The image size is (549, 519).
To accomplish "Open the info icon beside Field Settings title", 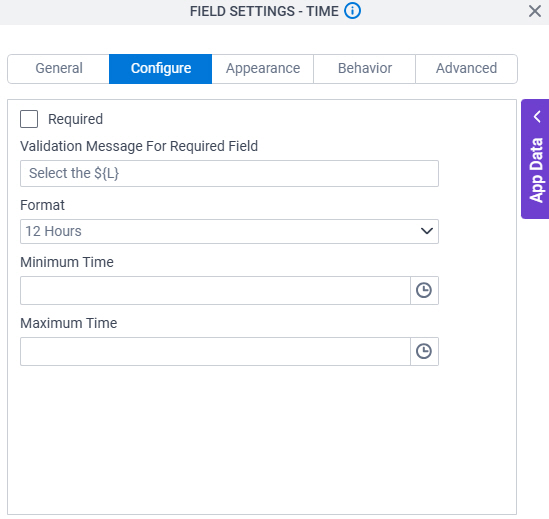I will [x=352, y=11].
